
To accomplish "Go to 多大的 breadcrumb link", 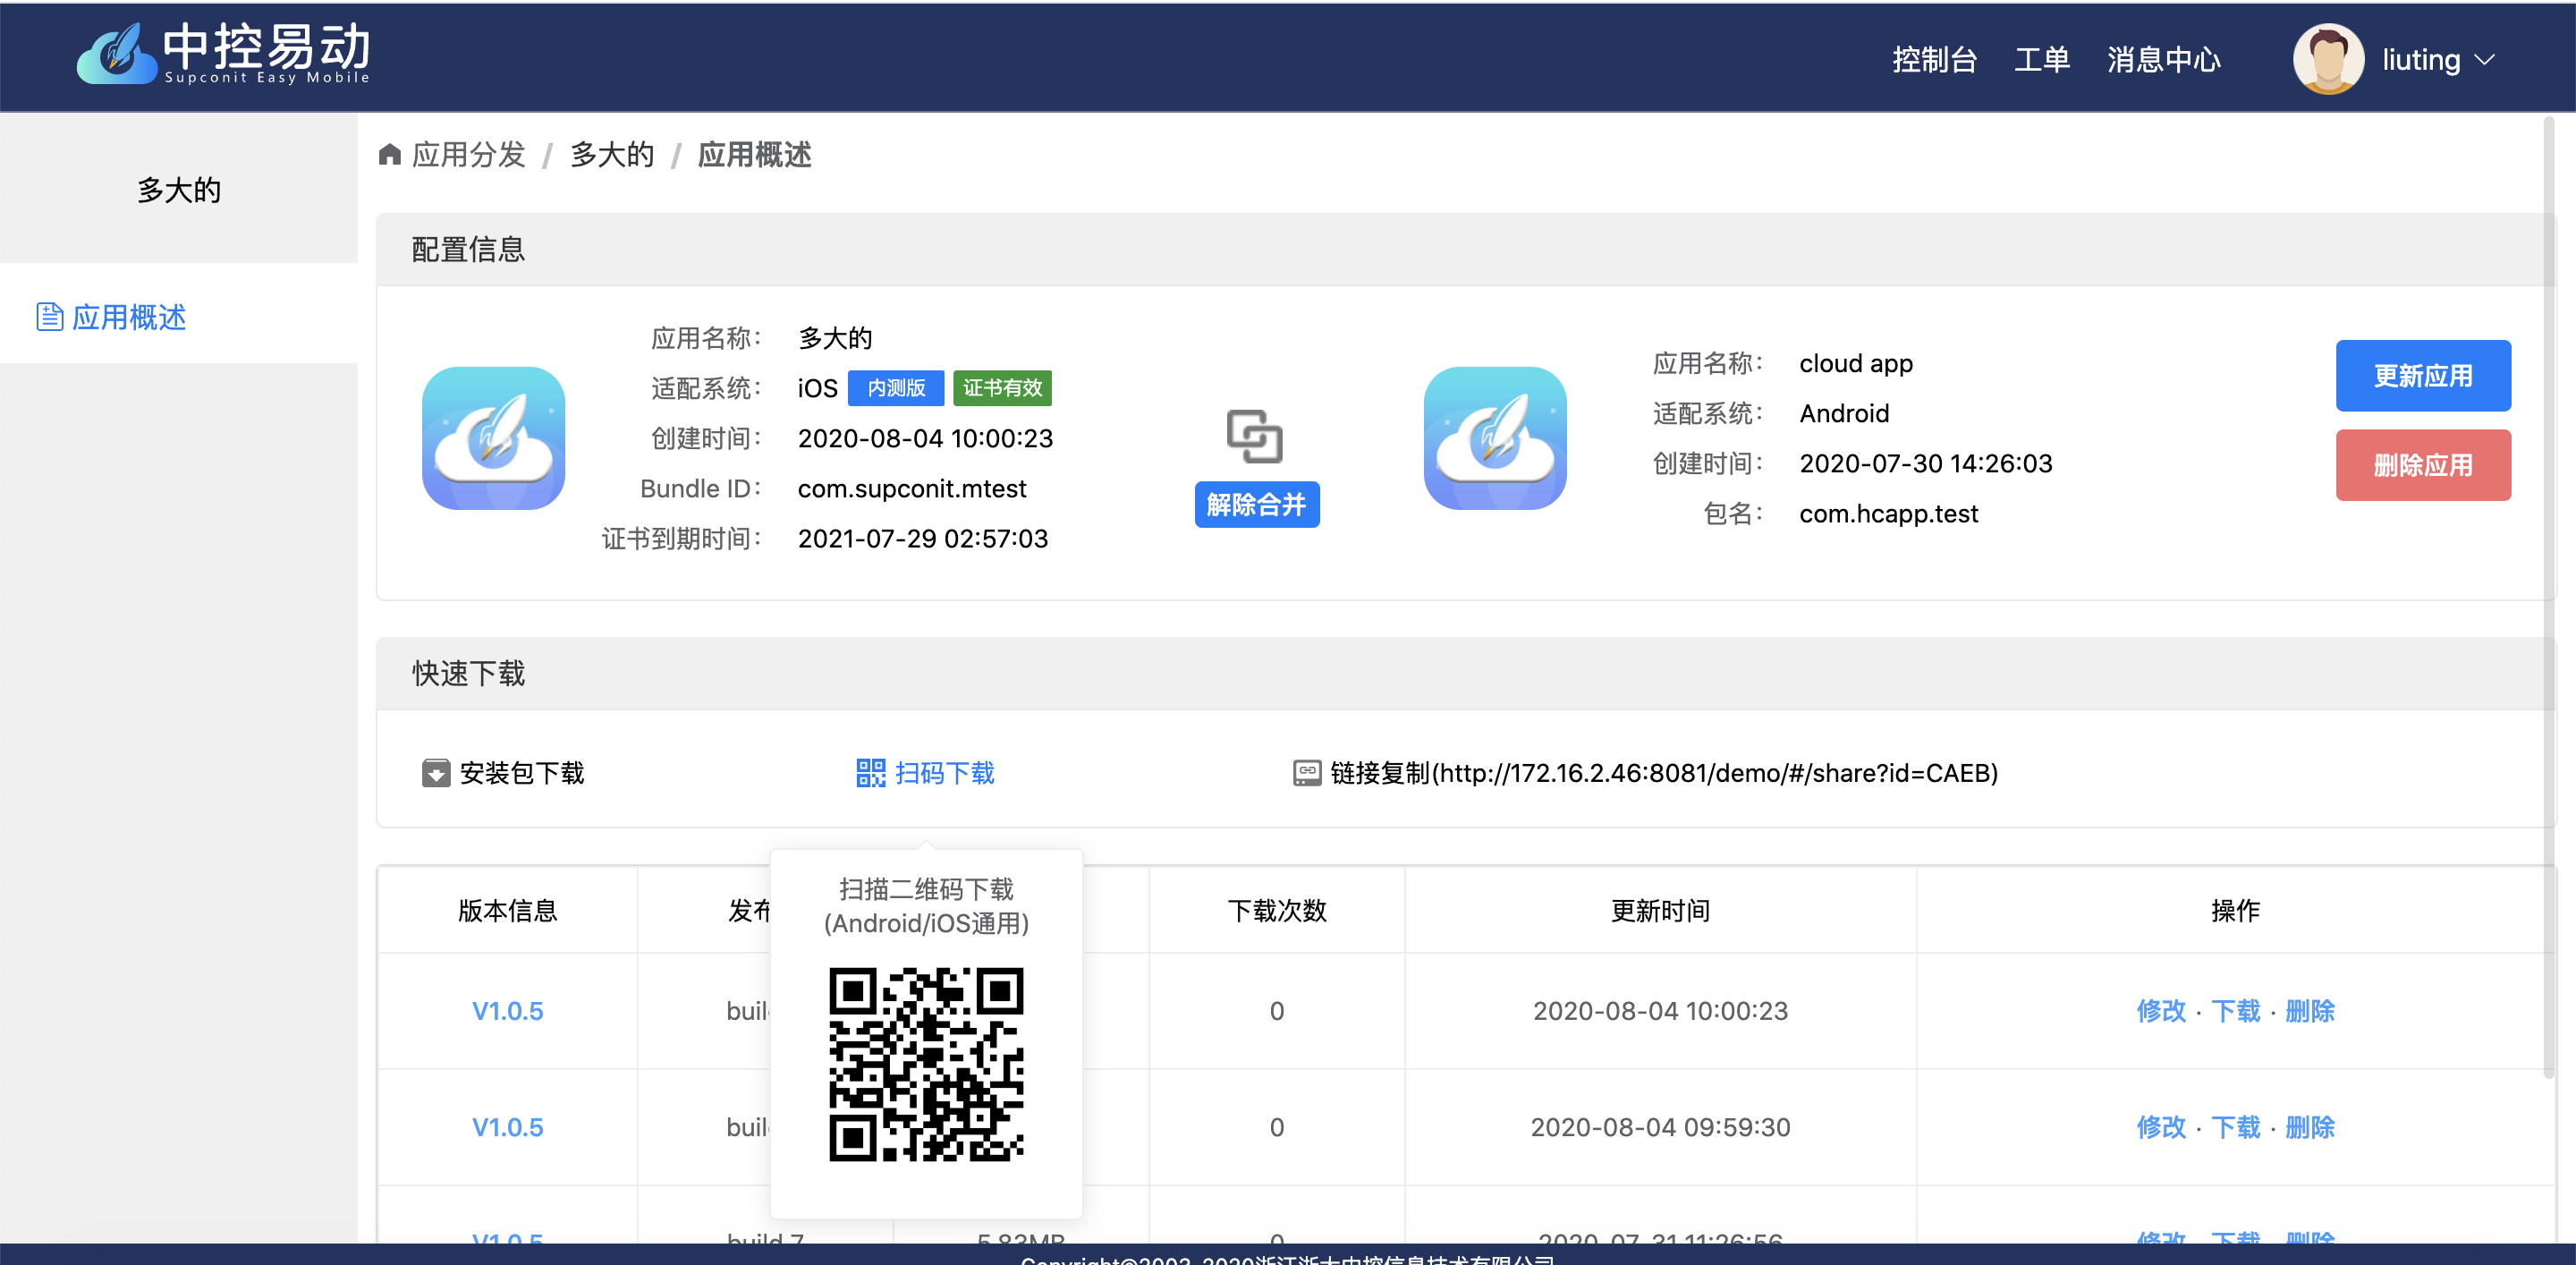I will coord(612,155).
